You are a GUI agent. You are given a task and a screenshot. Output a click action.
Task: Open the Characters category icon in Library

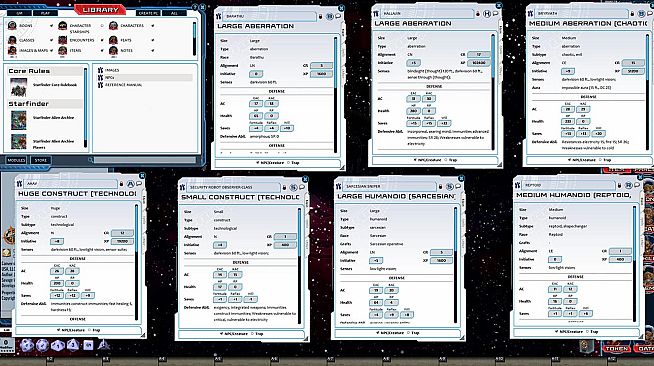click(113, 26)
